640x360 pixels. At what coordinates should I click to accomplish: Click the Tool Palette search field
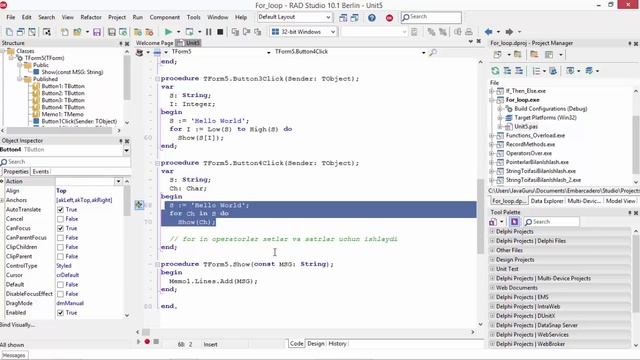(x=551, y=222)
